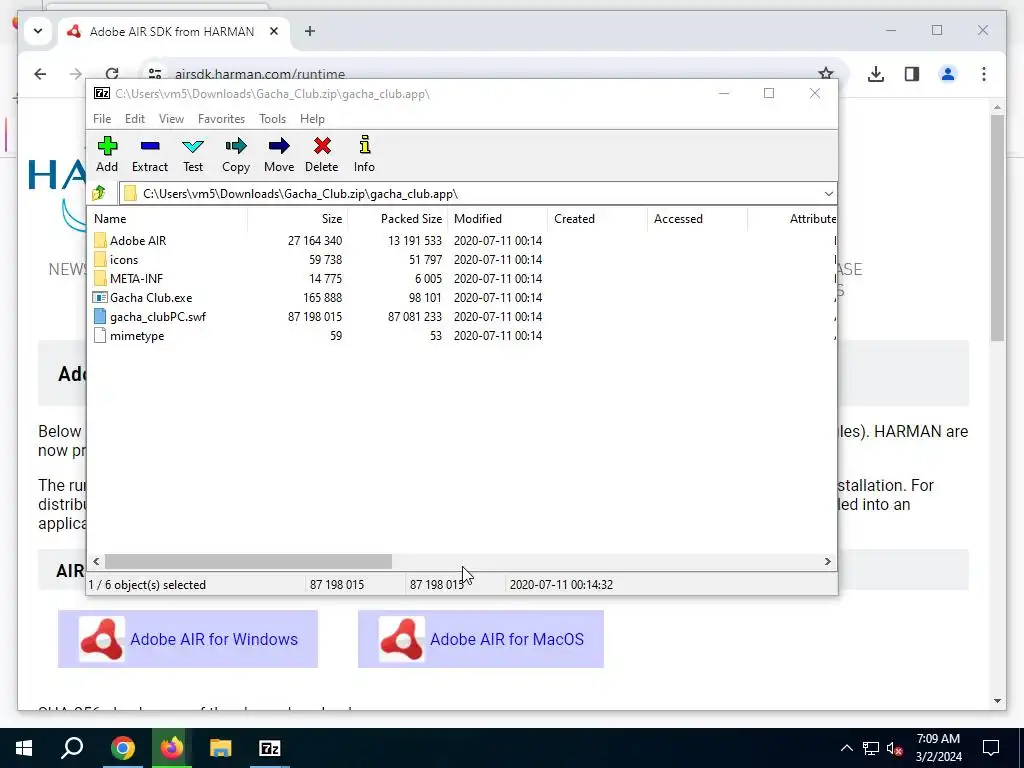Open the Help menu
Screen dimensions: 1024x768
click(x=312, y=119)
